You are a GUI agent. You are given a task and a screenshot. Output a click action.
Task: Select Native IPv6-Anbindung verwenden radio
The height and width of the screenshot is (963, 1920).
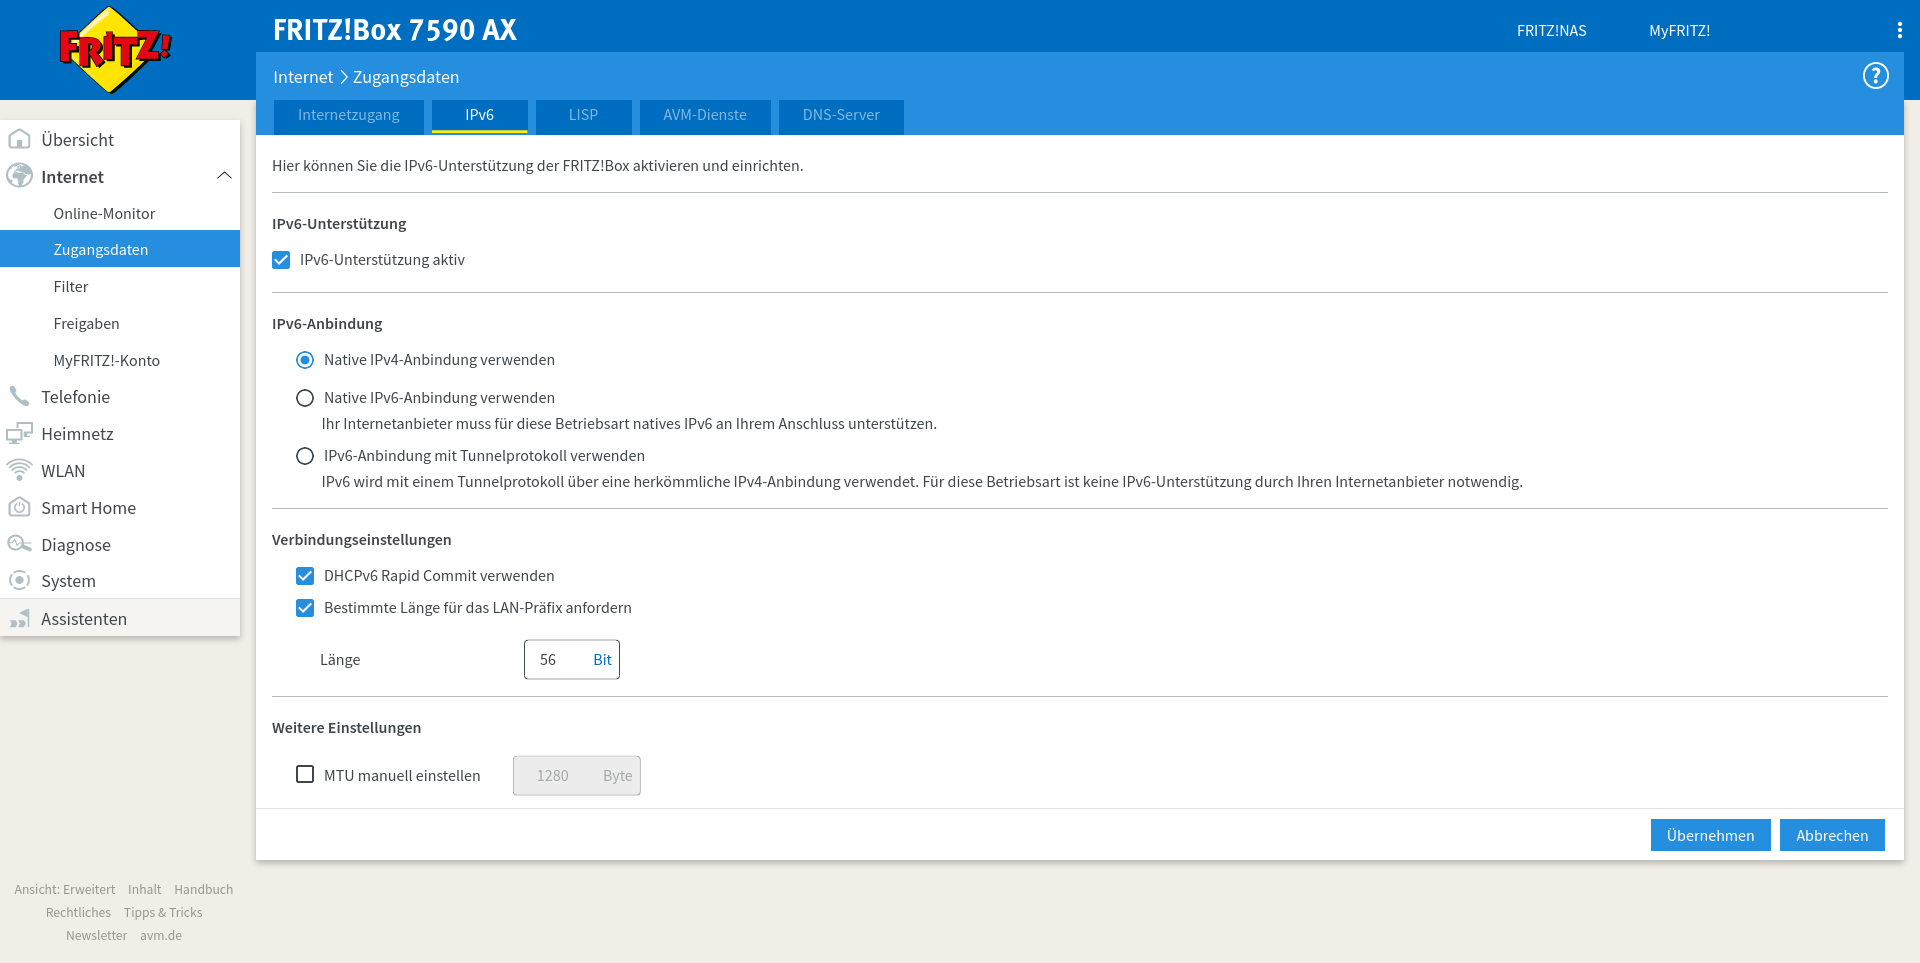click(x=305, y=398)
